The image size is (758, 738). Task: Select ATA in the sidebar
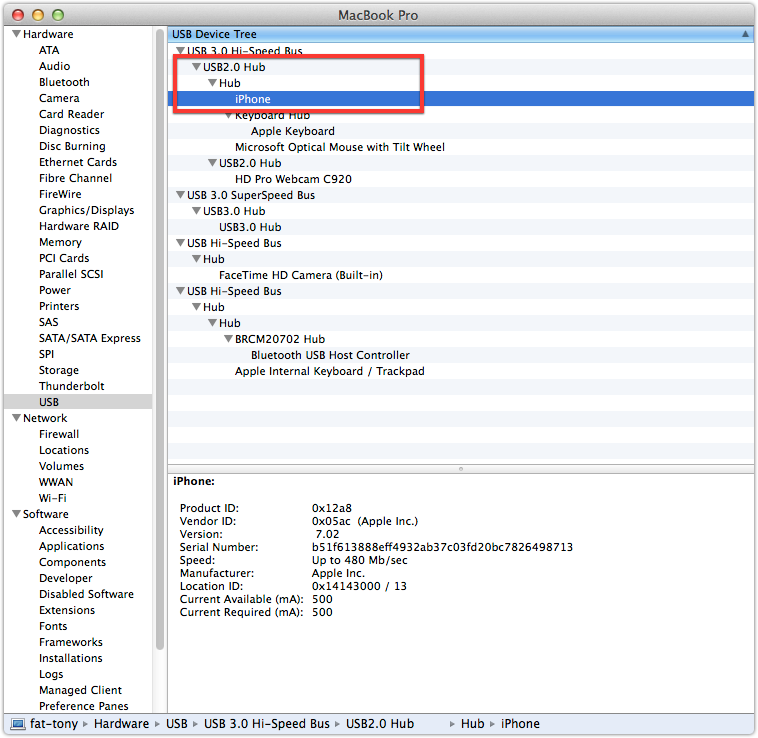49,50
